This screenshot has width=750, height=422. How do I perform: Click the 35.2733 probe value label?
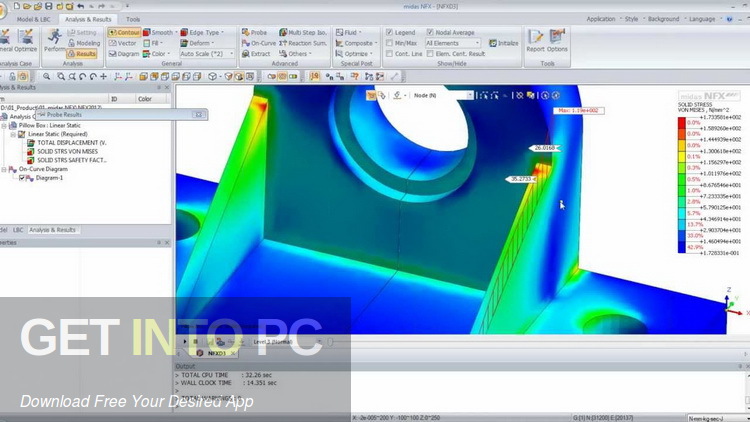pyautogui.click(x=520, y=179)
